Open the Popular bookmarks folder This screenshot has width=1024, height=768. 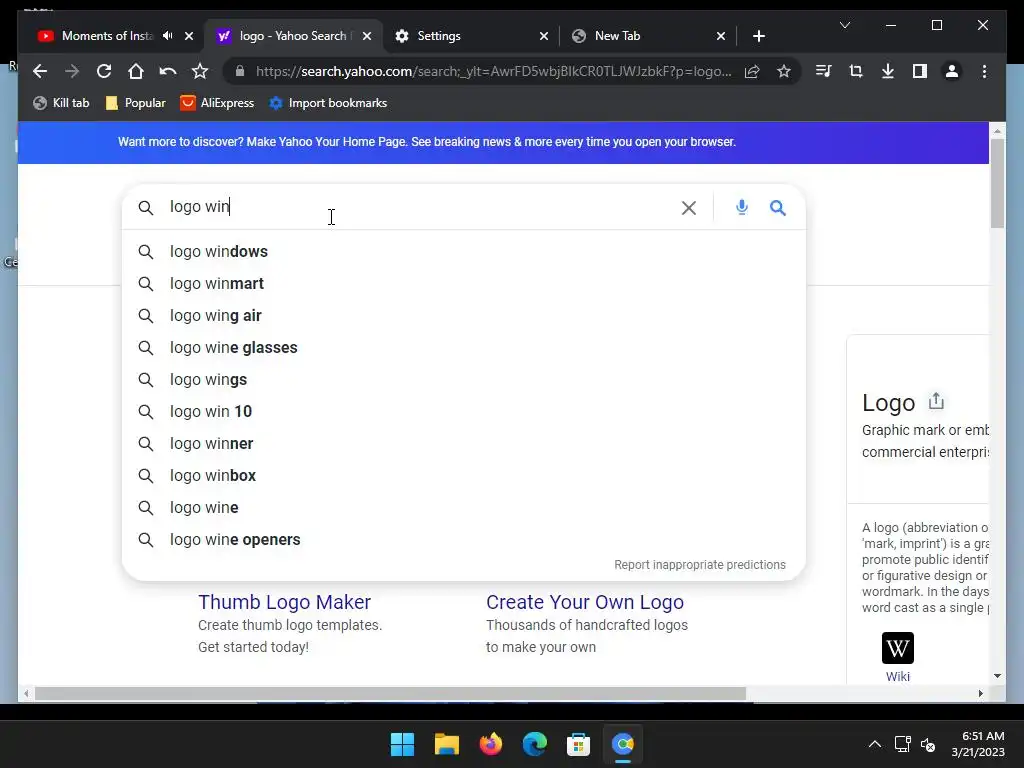[135, 103]
